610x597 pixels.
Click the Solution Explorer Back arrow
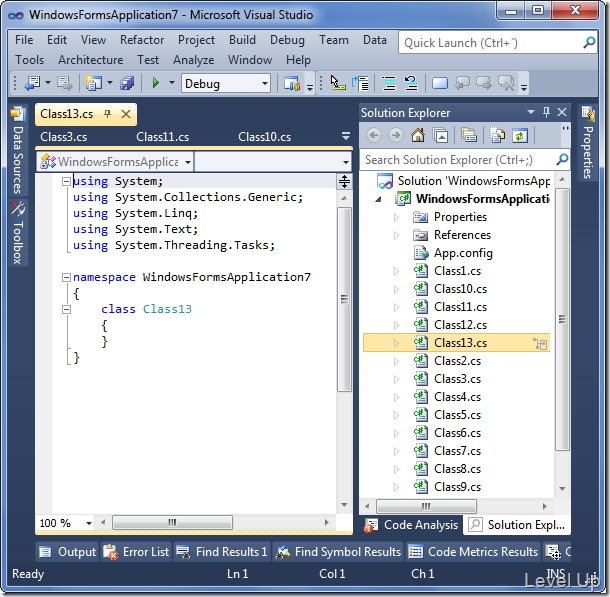(374, 135)
